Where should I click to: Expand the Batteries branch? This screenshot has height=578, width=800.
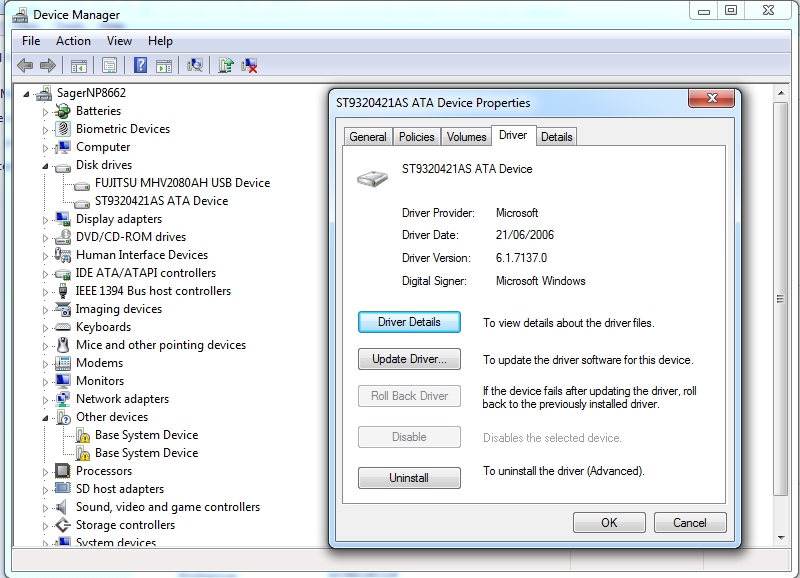pos(45,112)
